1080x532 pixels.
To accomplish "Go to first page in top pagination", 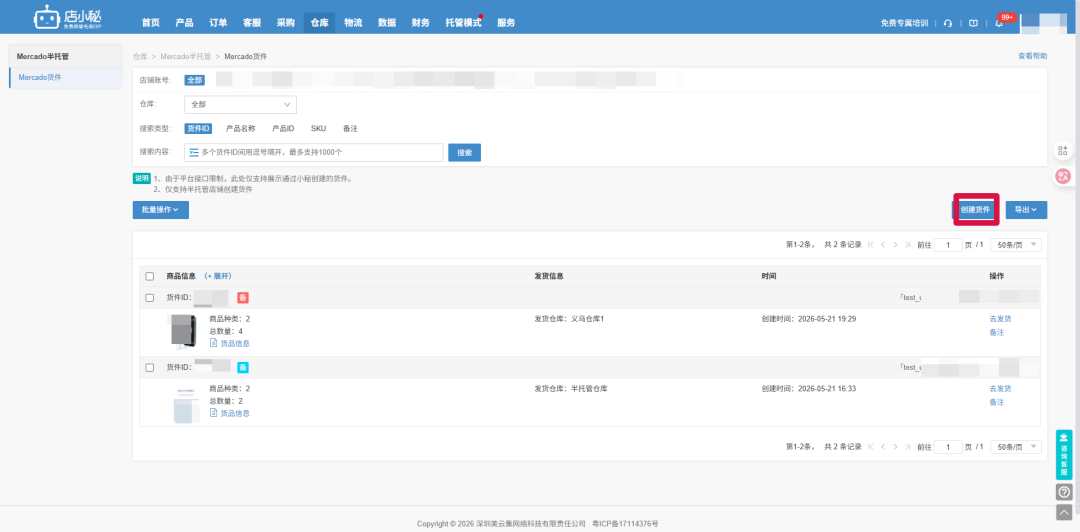I will tap(871, 245).
